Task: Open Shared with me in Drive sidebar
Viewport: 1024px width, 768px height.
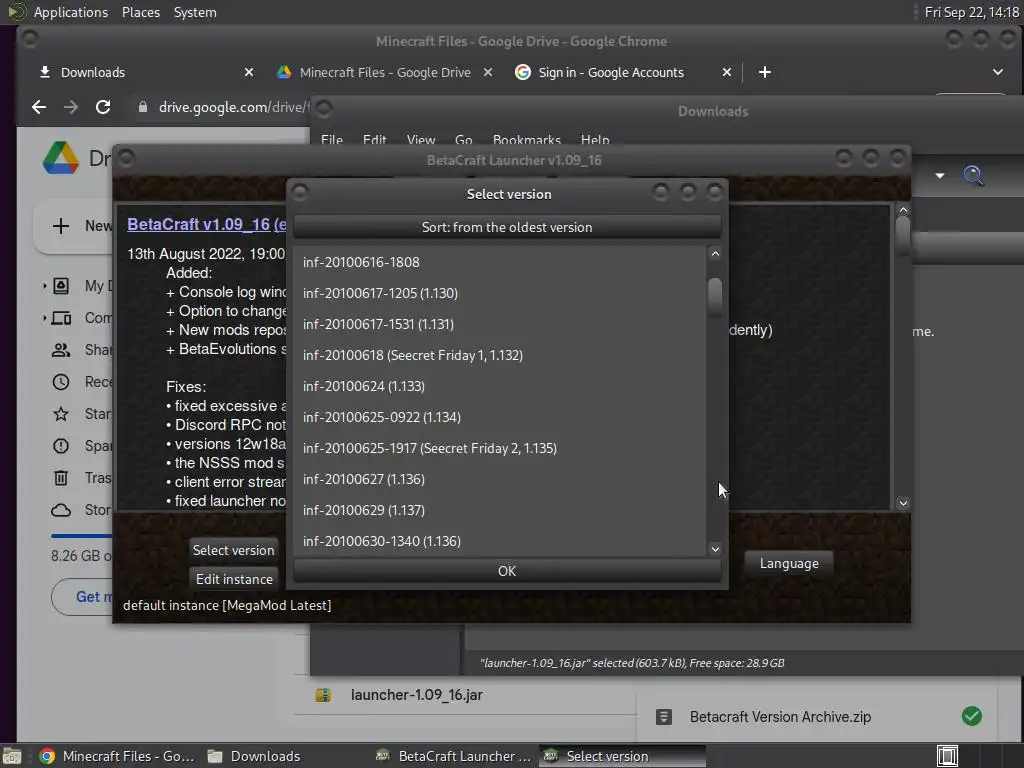Action: pos(81,350)
